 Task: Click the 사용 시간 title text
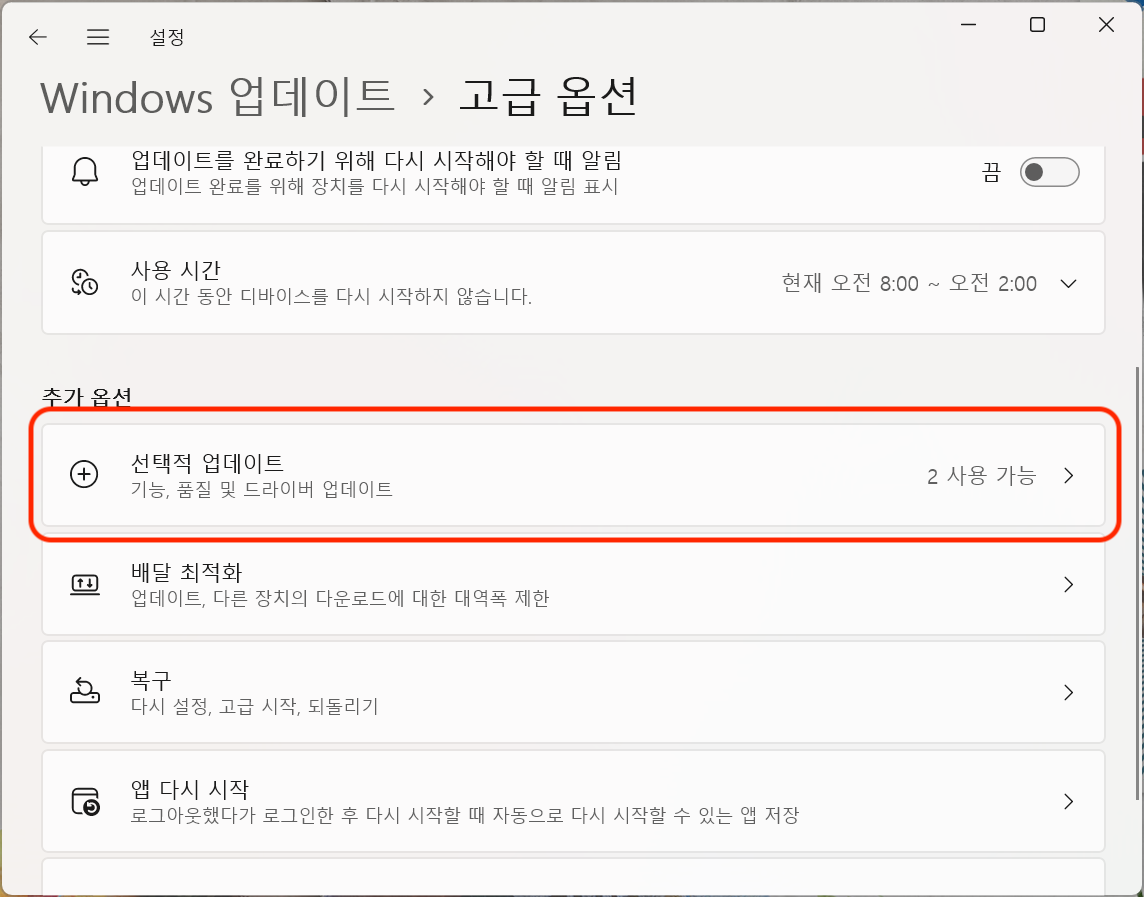pos(175,270)
